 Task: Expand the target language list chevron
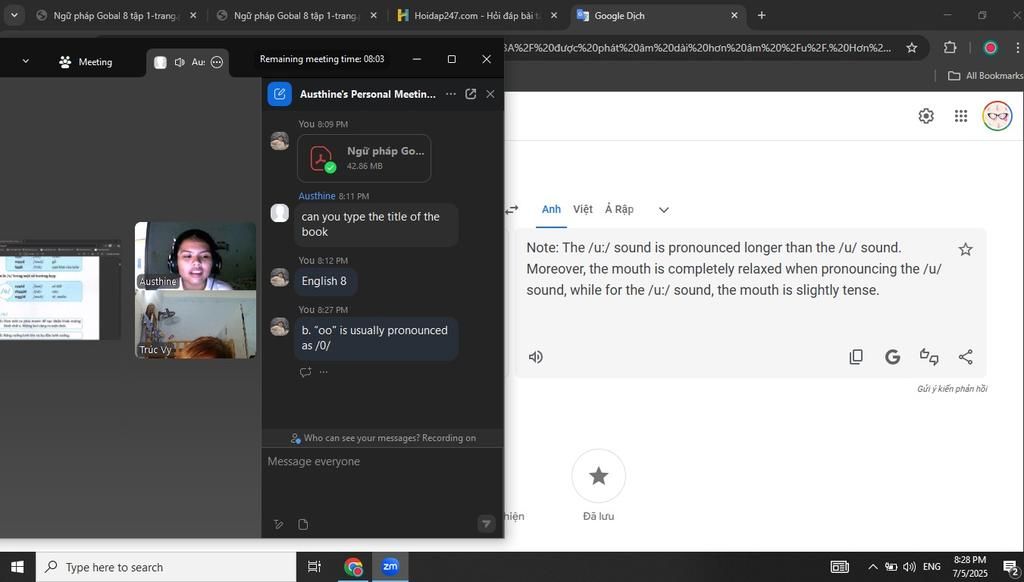(663, 210)
